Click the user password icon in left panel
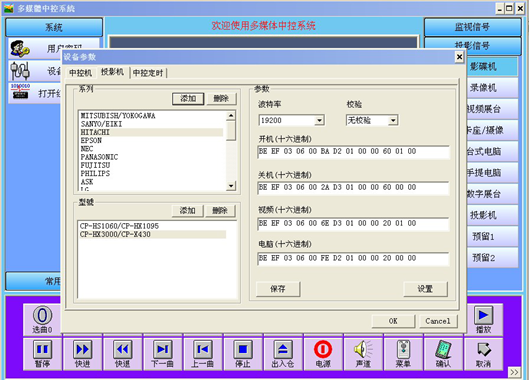Screen dimensions: 529x380 pos(20,49)
